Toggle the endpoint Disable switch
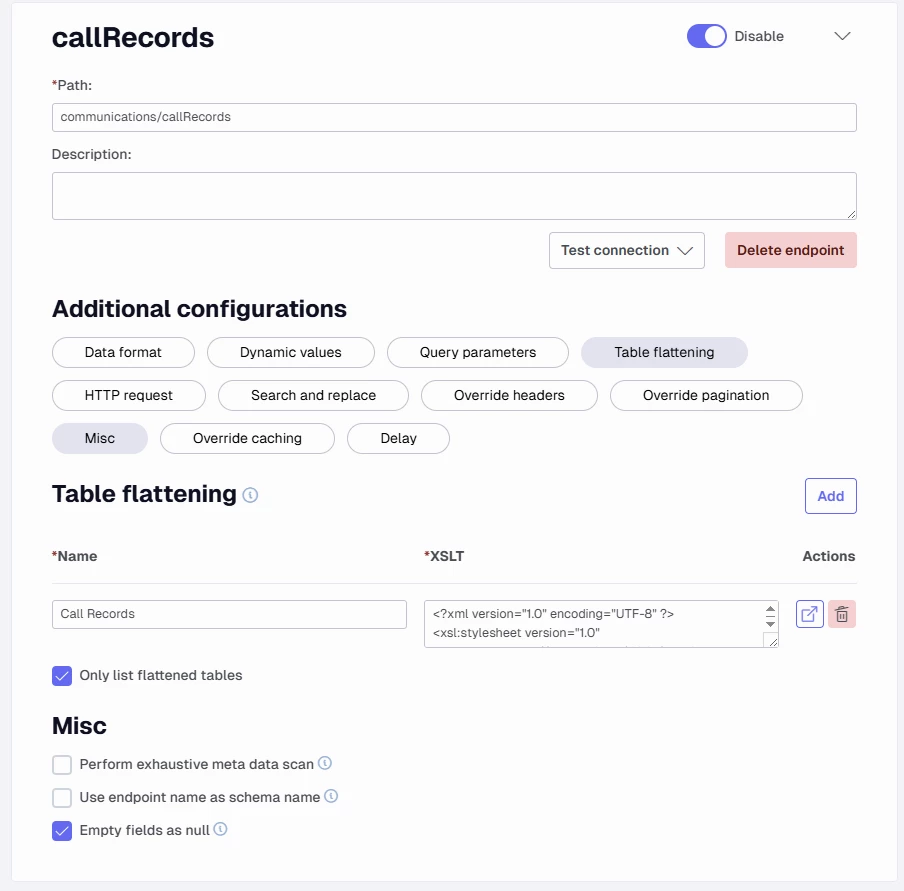The image size is (904, 891). click(x=706, y=36)
